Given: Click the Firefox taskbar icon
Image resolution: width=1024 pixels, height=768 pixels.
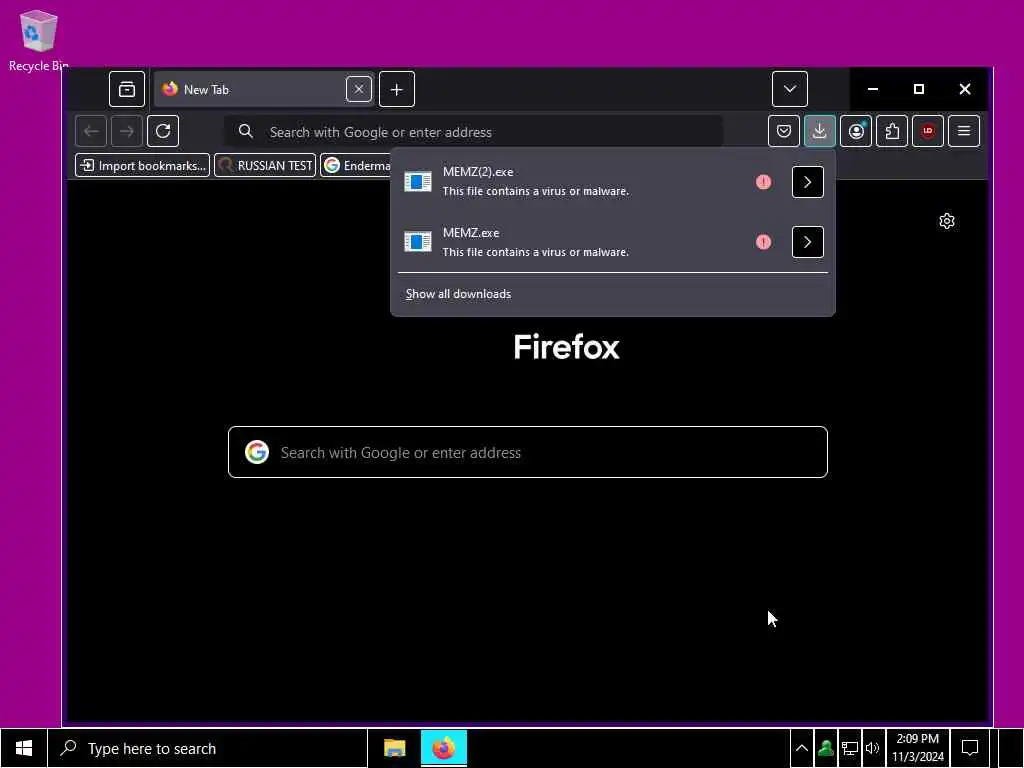Looking at the screenshot, I should [x=443, y=748].
